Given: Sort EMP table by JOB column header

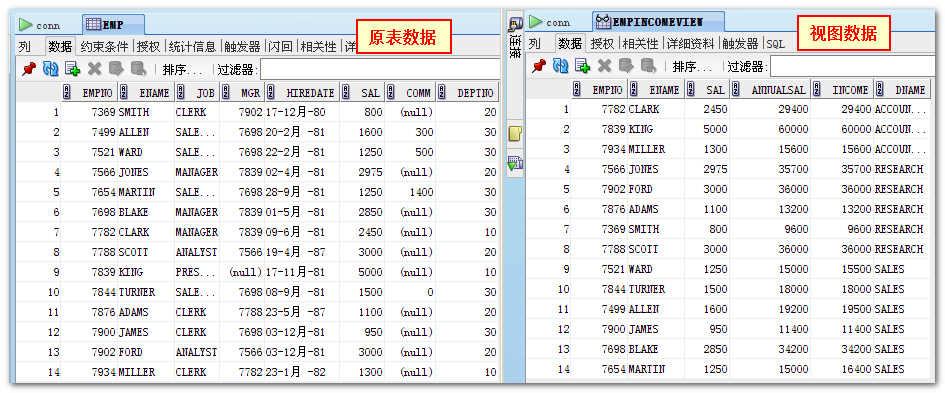Looking at the screenshot, I should point(197,93).
